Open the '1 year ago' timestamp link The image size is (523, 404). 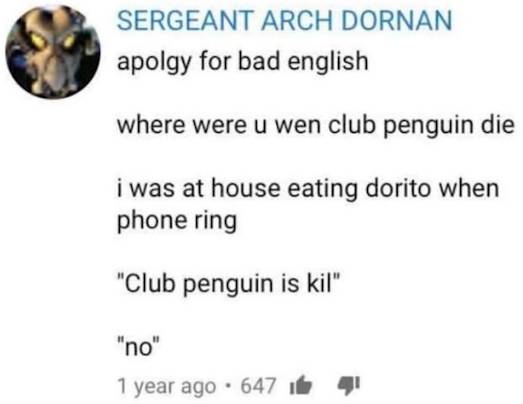(x=167, y=386)
